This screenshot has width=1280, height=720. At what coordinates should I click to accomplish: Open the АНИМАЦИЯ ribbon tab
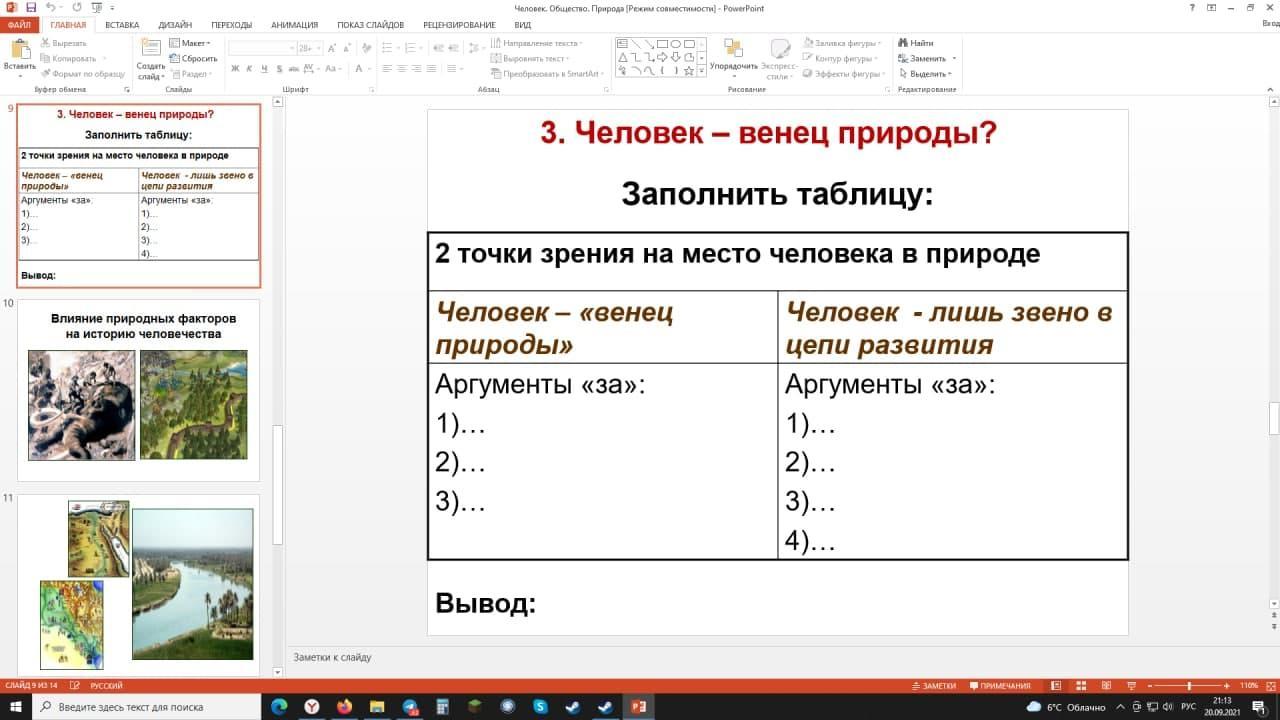[294, 25]
